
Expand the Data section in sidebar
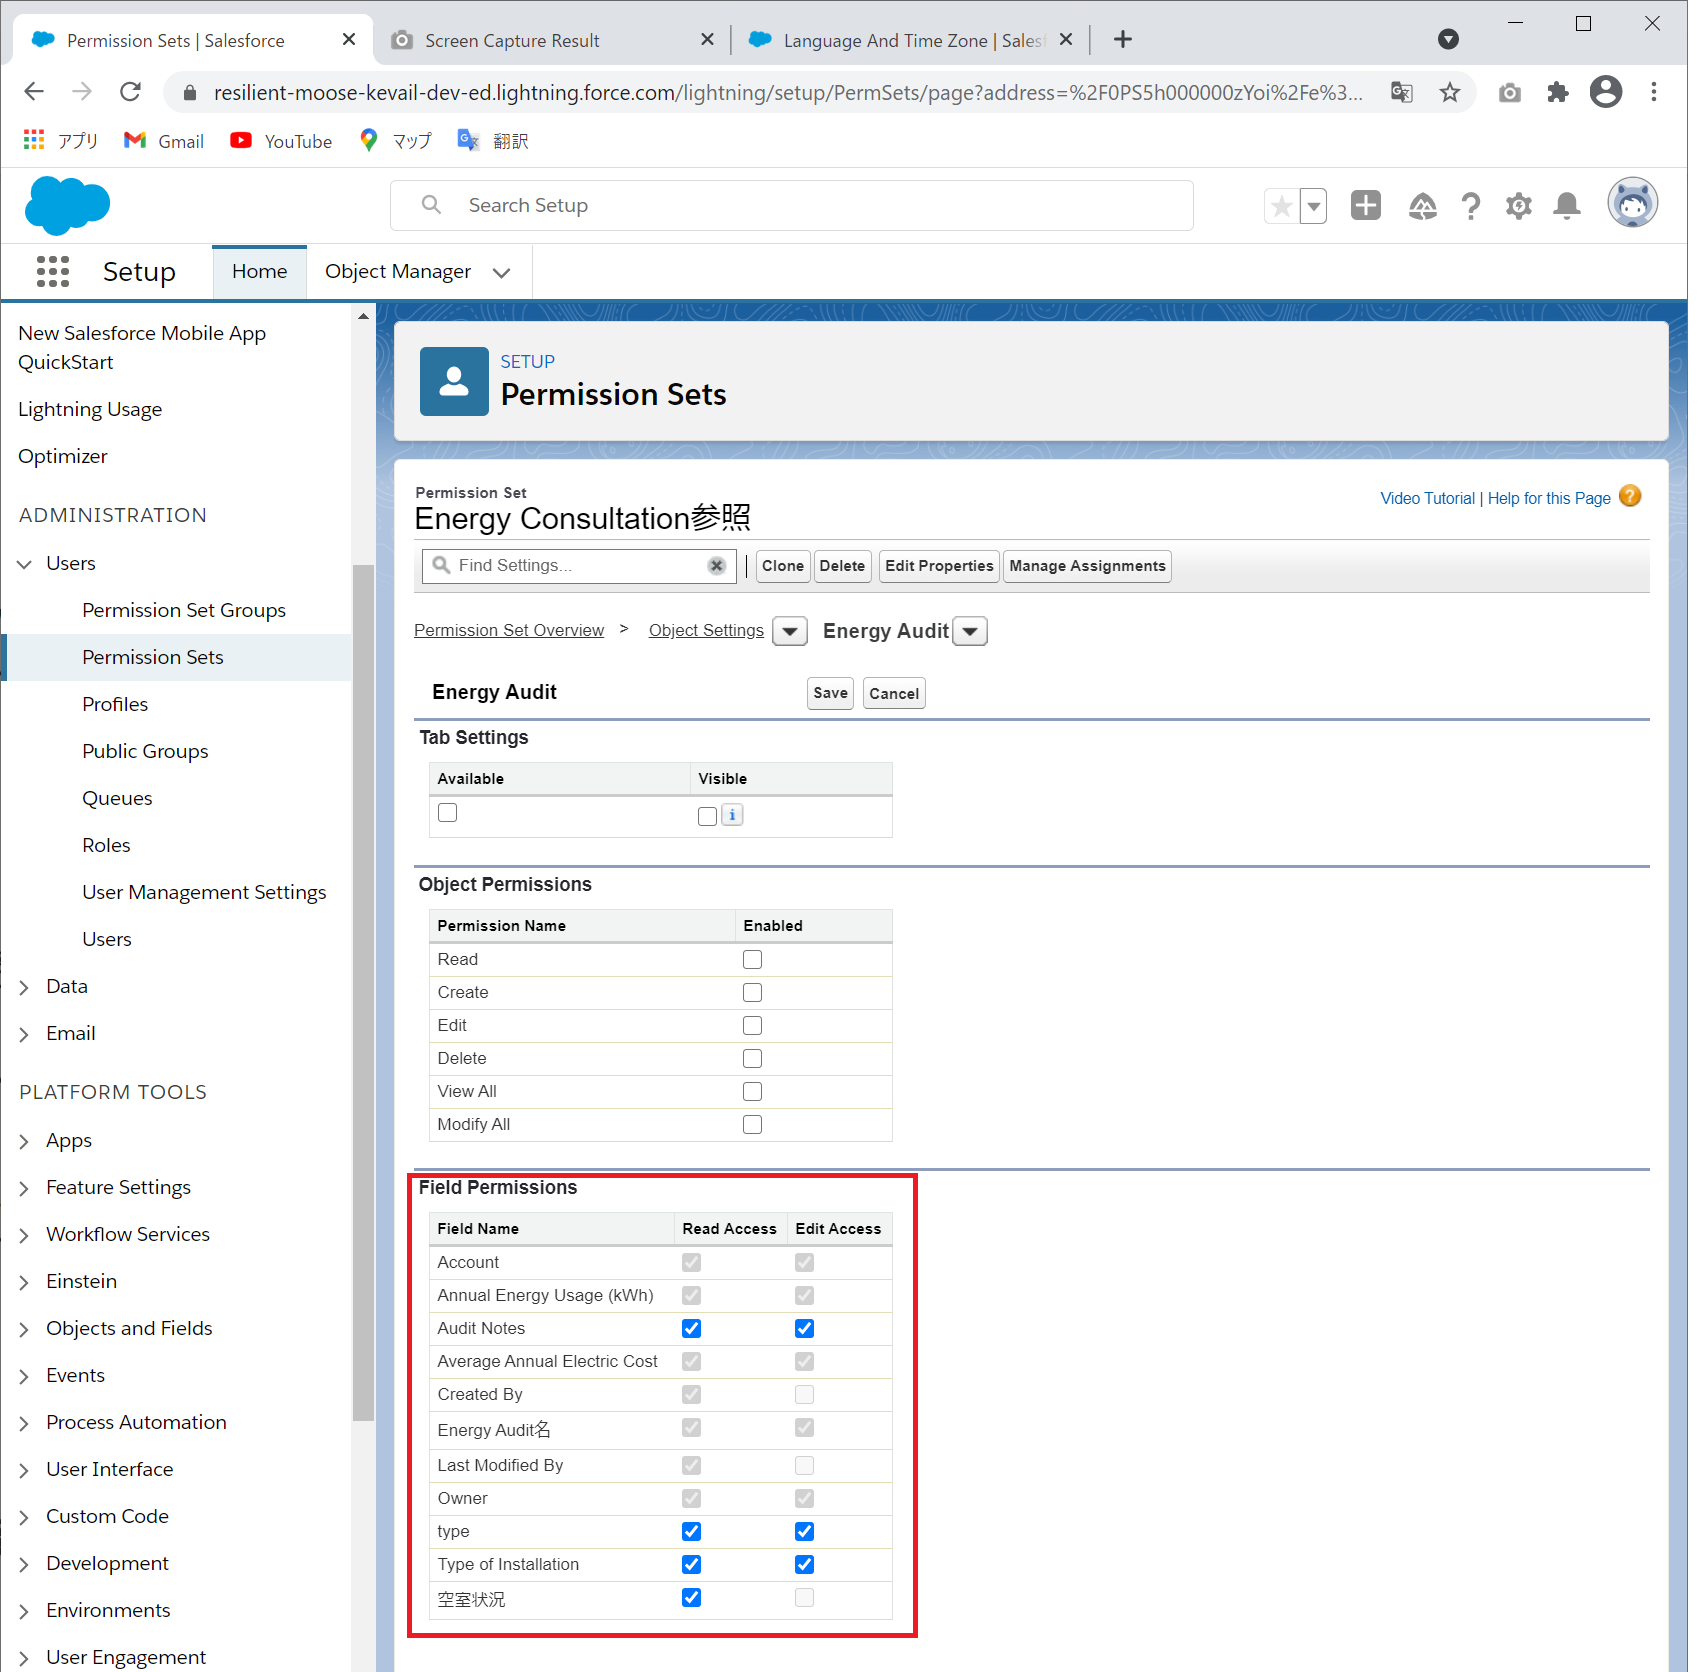[x=24, y=987]
